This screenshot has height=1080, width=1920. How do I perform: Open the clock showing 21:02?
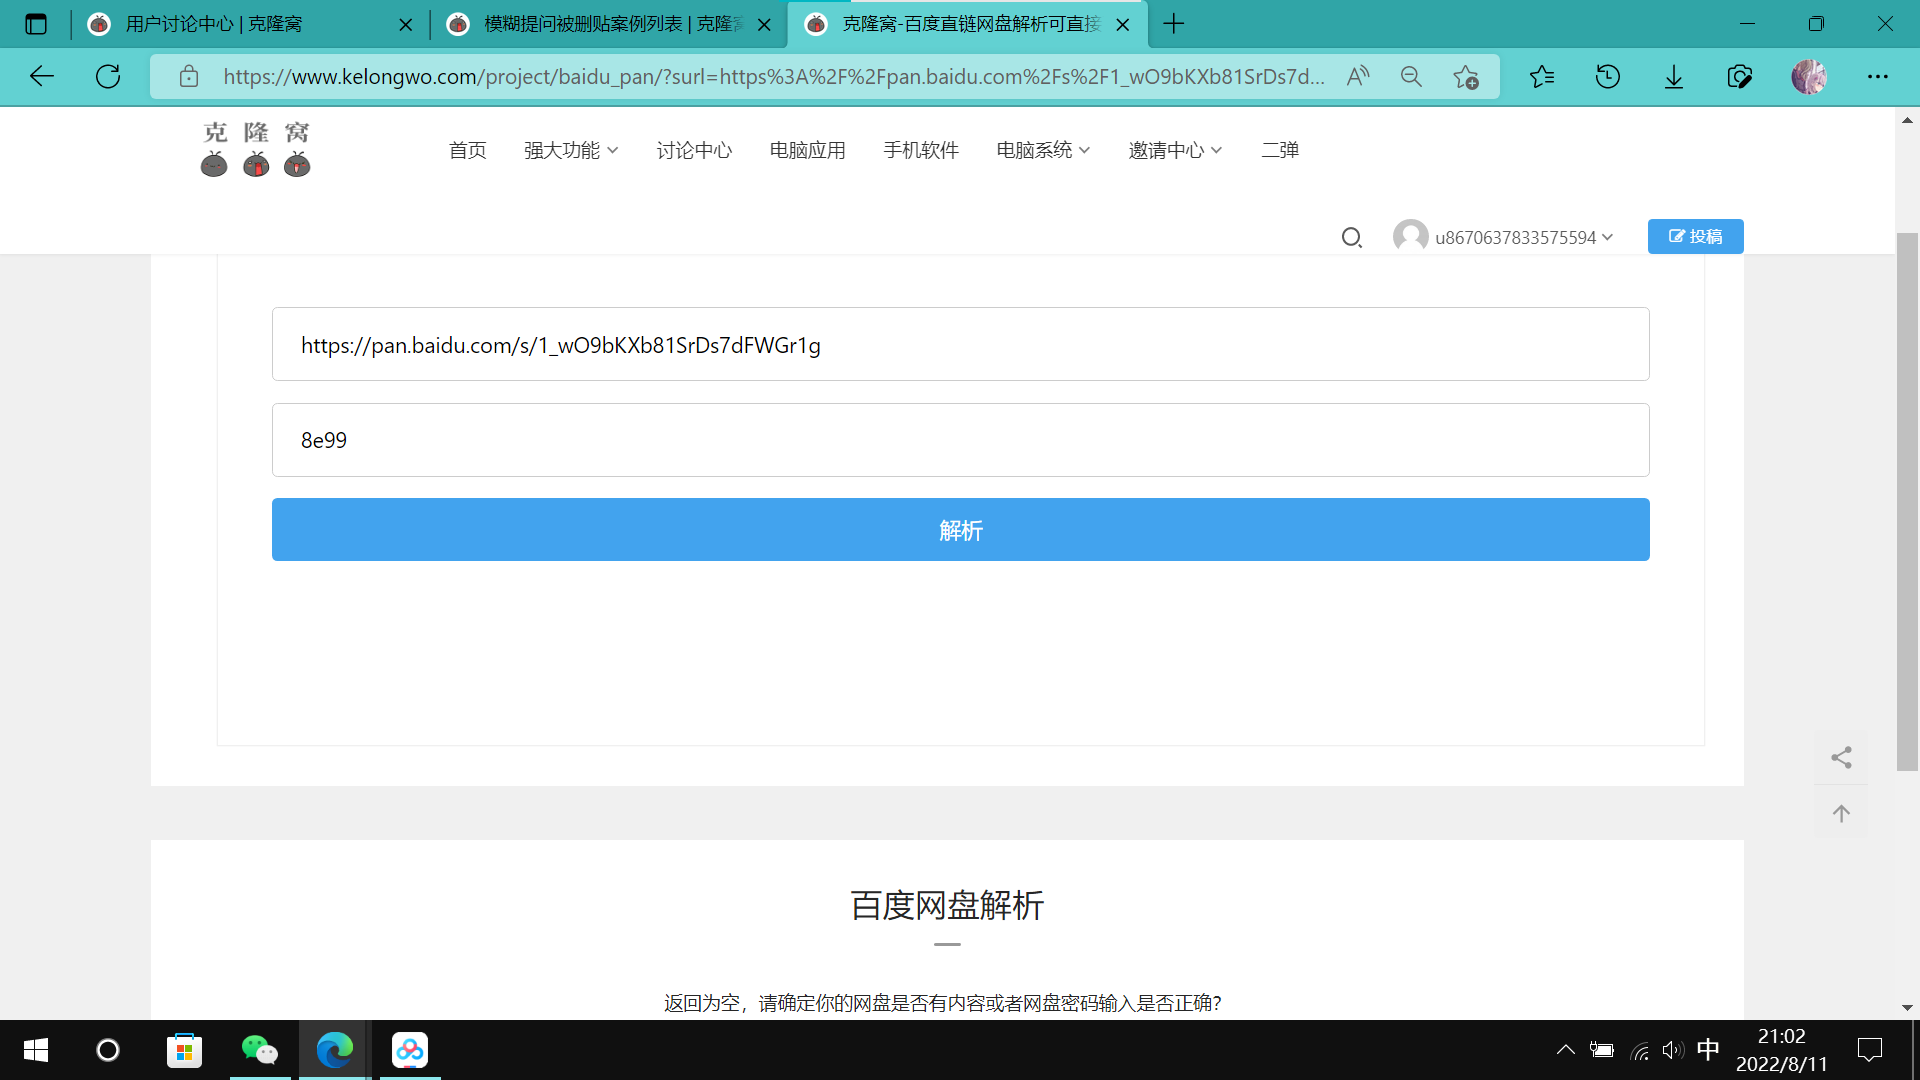click(x=1781, y=1050)
